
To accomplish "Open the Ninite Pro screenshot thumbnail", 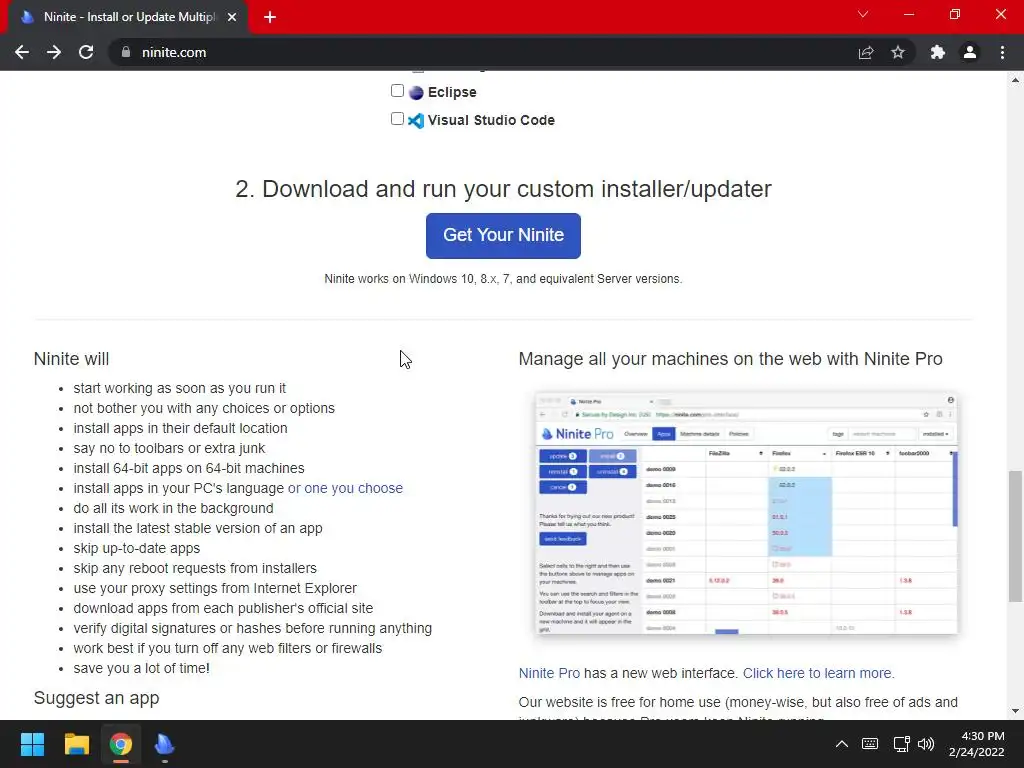I will point(746,513).
